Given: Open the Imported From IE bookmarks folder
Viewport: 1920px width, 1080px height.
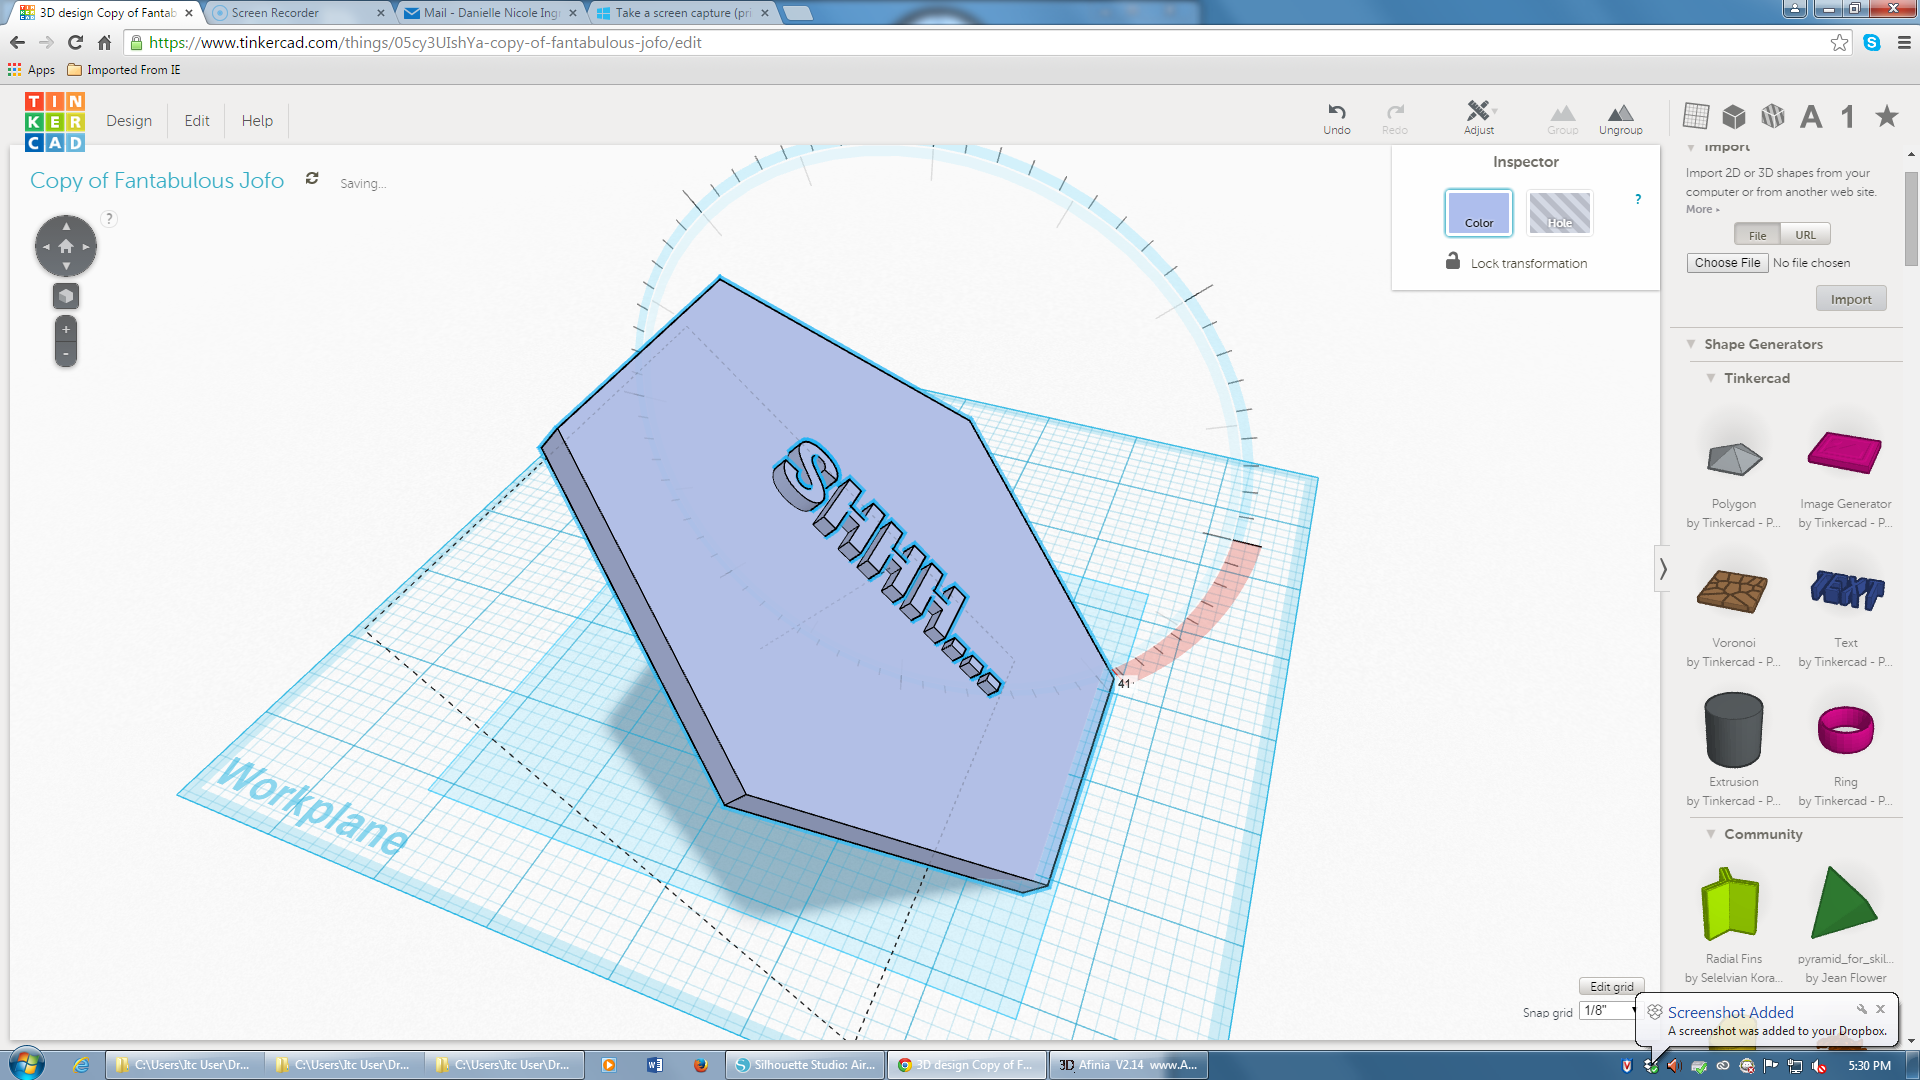Looking at the screenshot, I should (124, 70).
